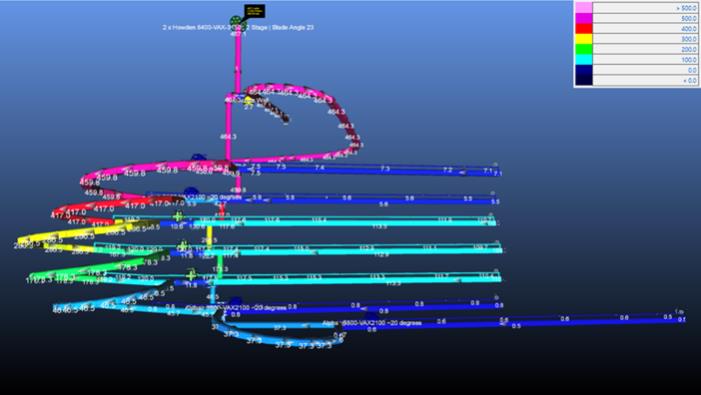Click the blue fan icon on the 459.8 pink ramp

pyautogui.click(x=197, y=158)
